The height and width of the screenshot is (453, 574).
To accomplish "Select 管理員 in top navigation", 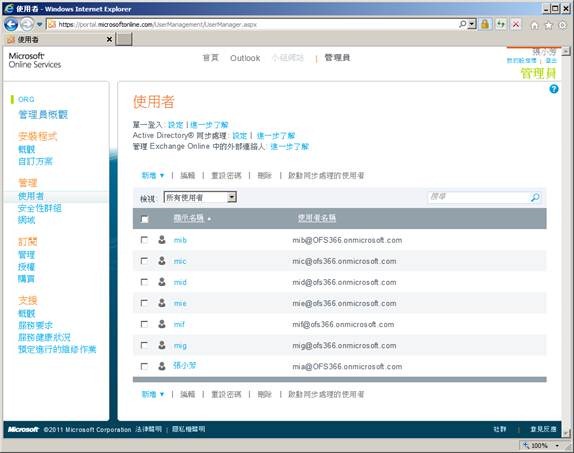I will (337, 58).
